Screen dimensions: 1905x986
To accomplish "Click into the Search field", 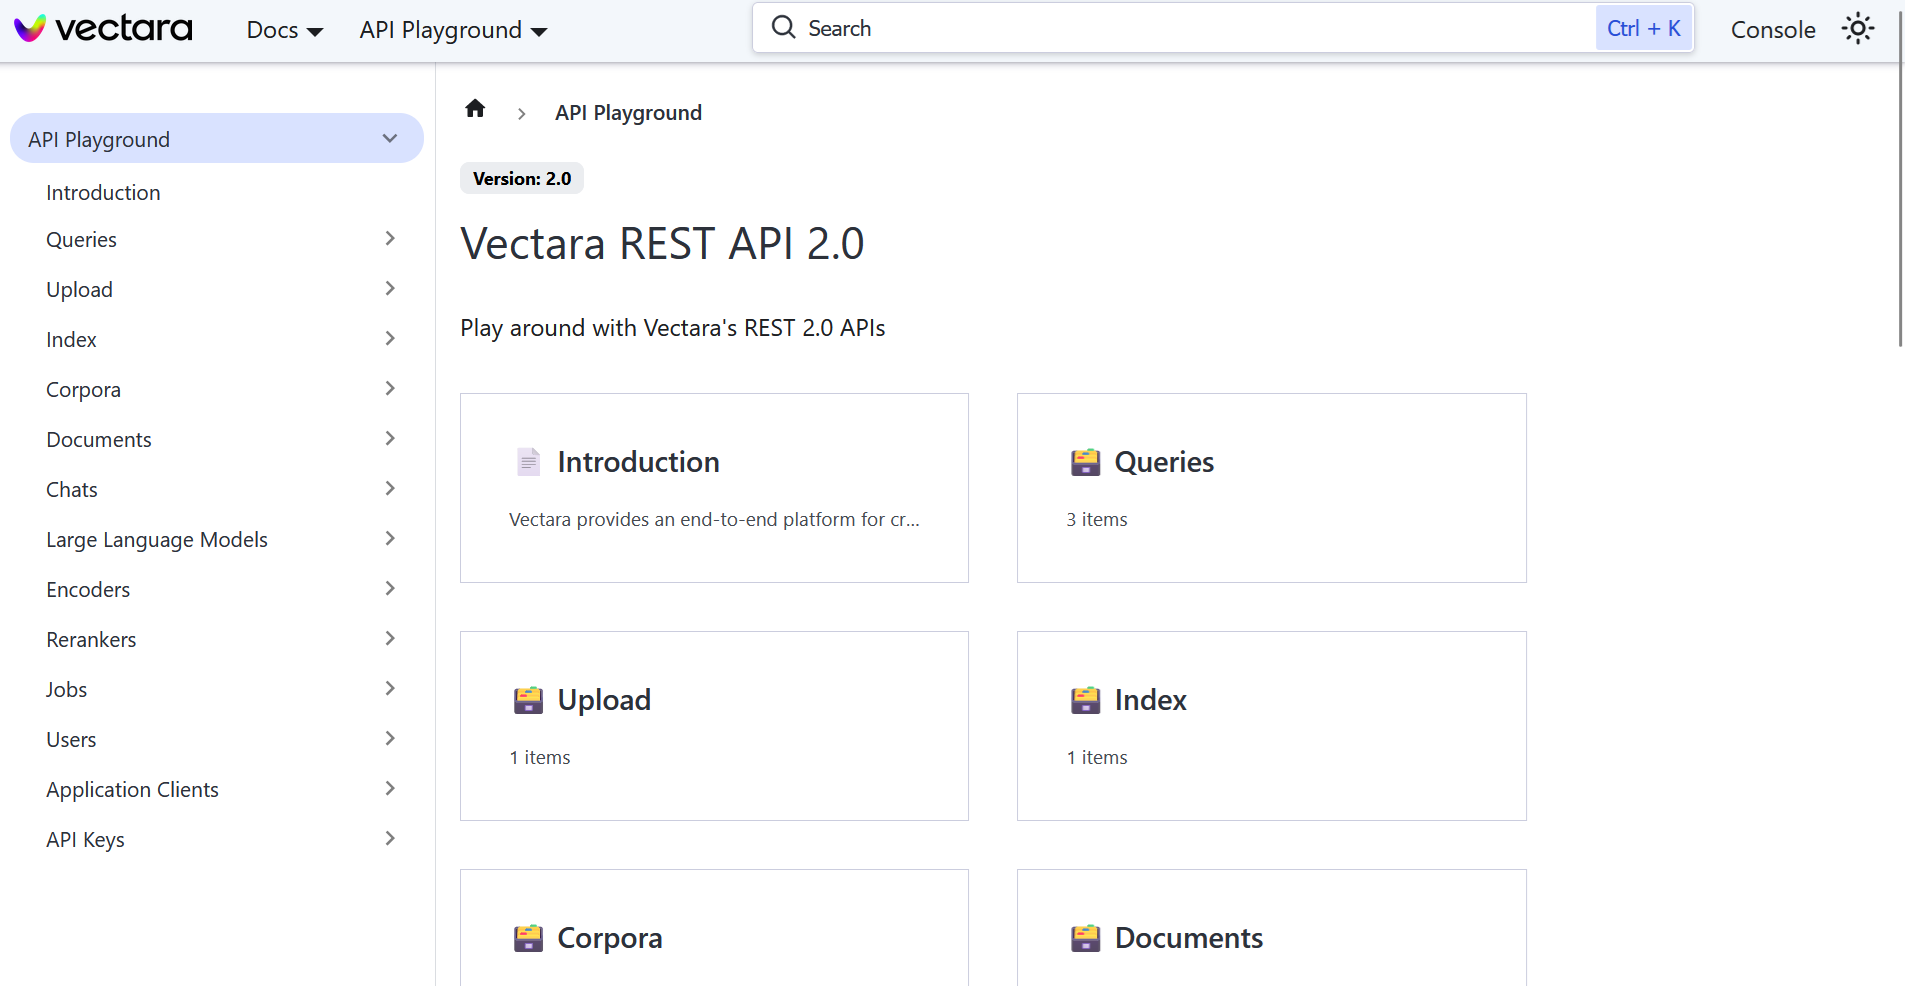I will click(x=1180, y=29).
